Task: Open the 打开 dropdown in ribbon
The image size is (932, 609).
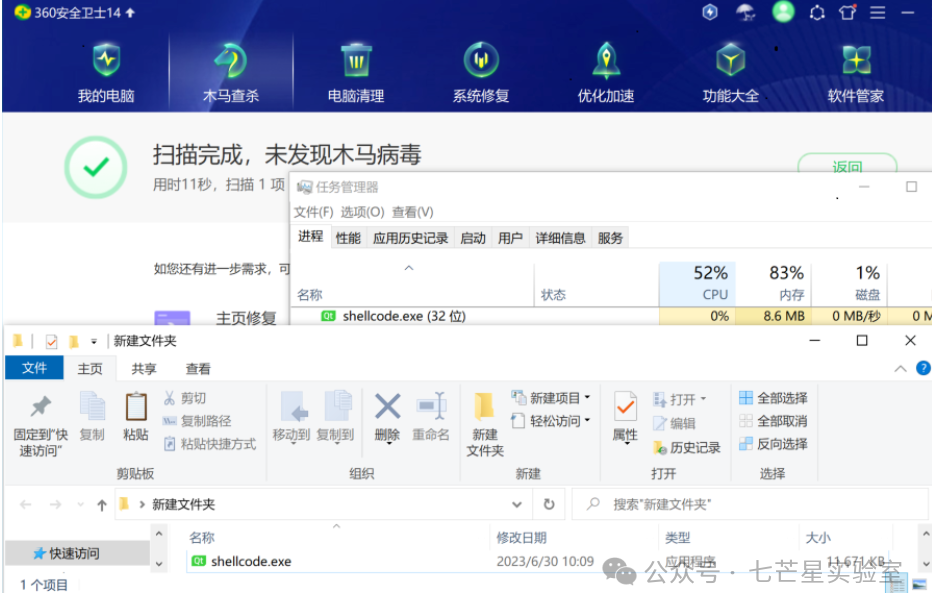Action: [x=703, y=398]
